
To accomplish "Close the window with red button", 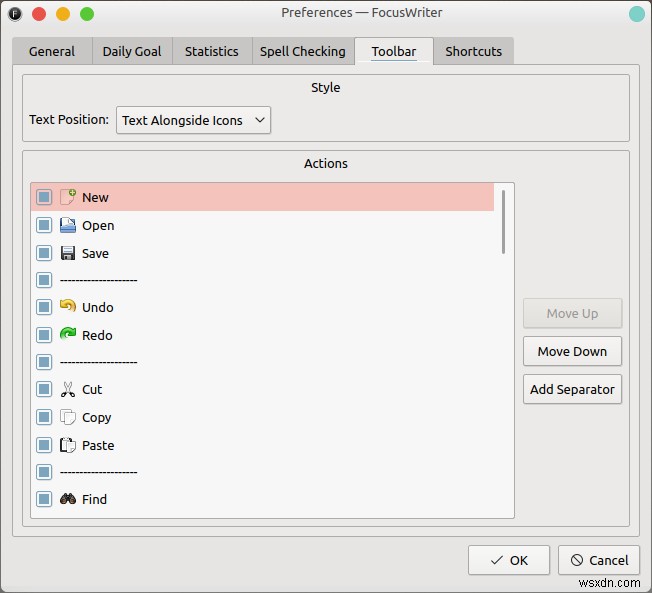I will pyautogui.click(x=39, y=14).
